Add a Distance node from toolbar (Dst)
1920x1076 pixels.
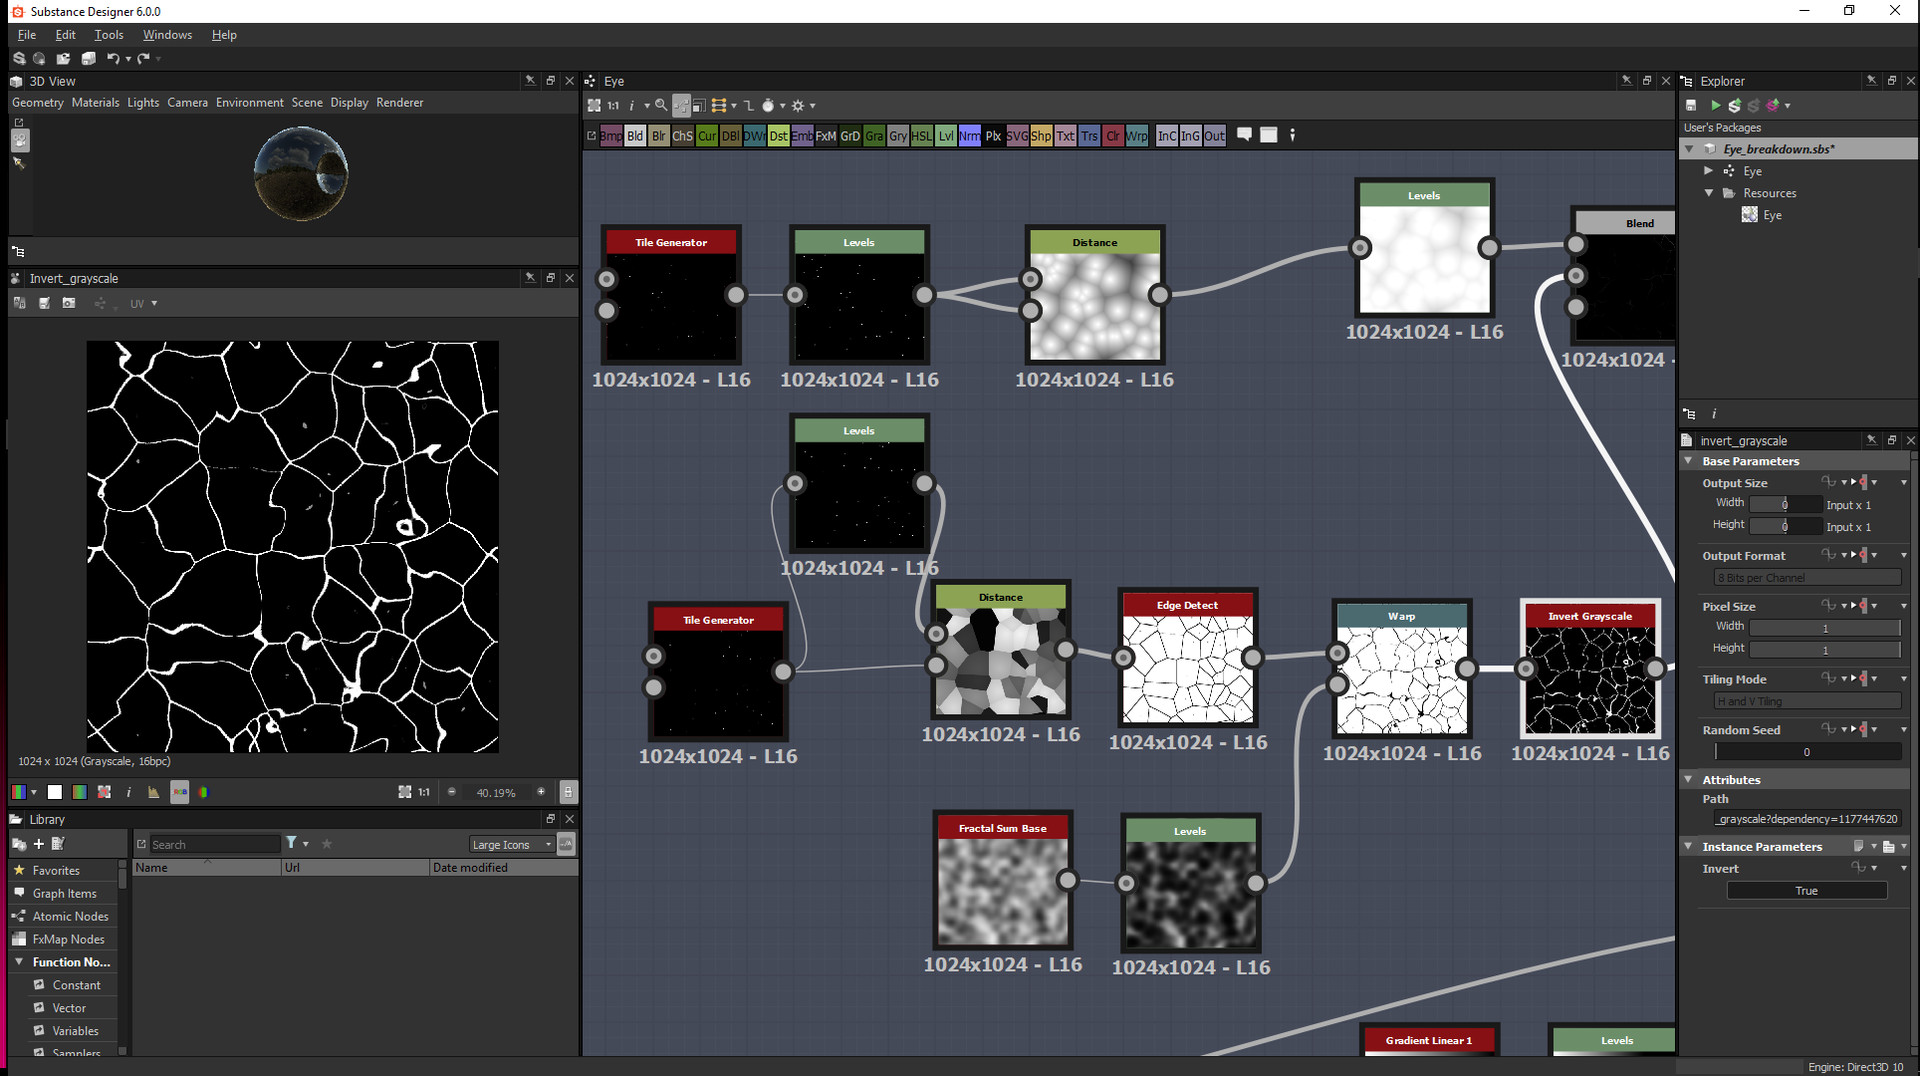click(x=778, y=136)
